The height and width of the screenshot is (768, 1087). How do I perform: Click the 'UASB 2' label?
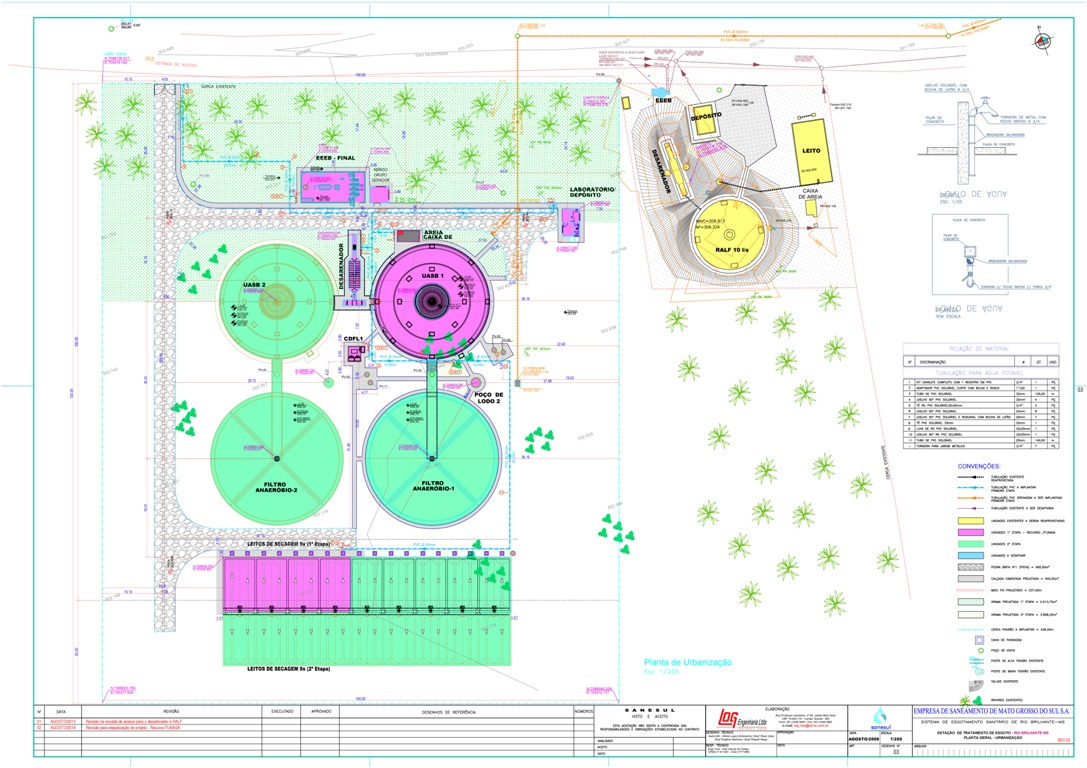click(x=253, y=286)
